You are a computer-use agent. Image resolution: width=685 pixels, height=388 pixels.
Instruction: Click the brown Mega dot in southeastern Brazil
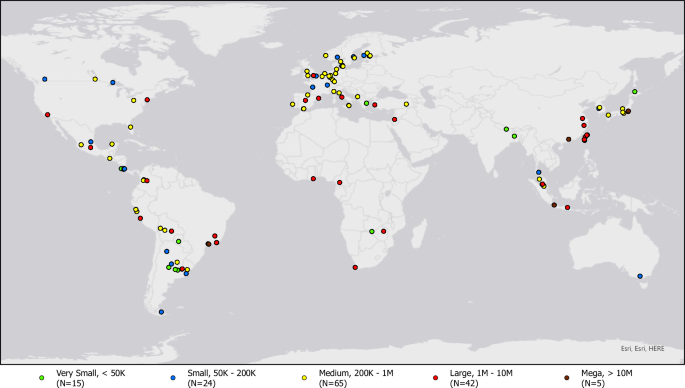(208, 244)
